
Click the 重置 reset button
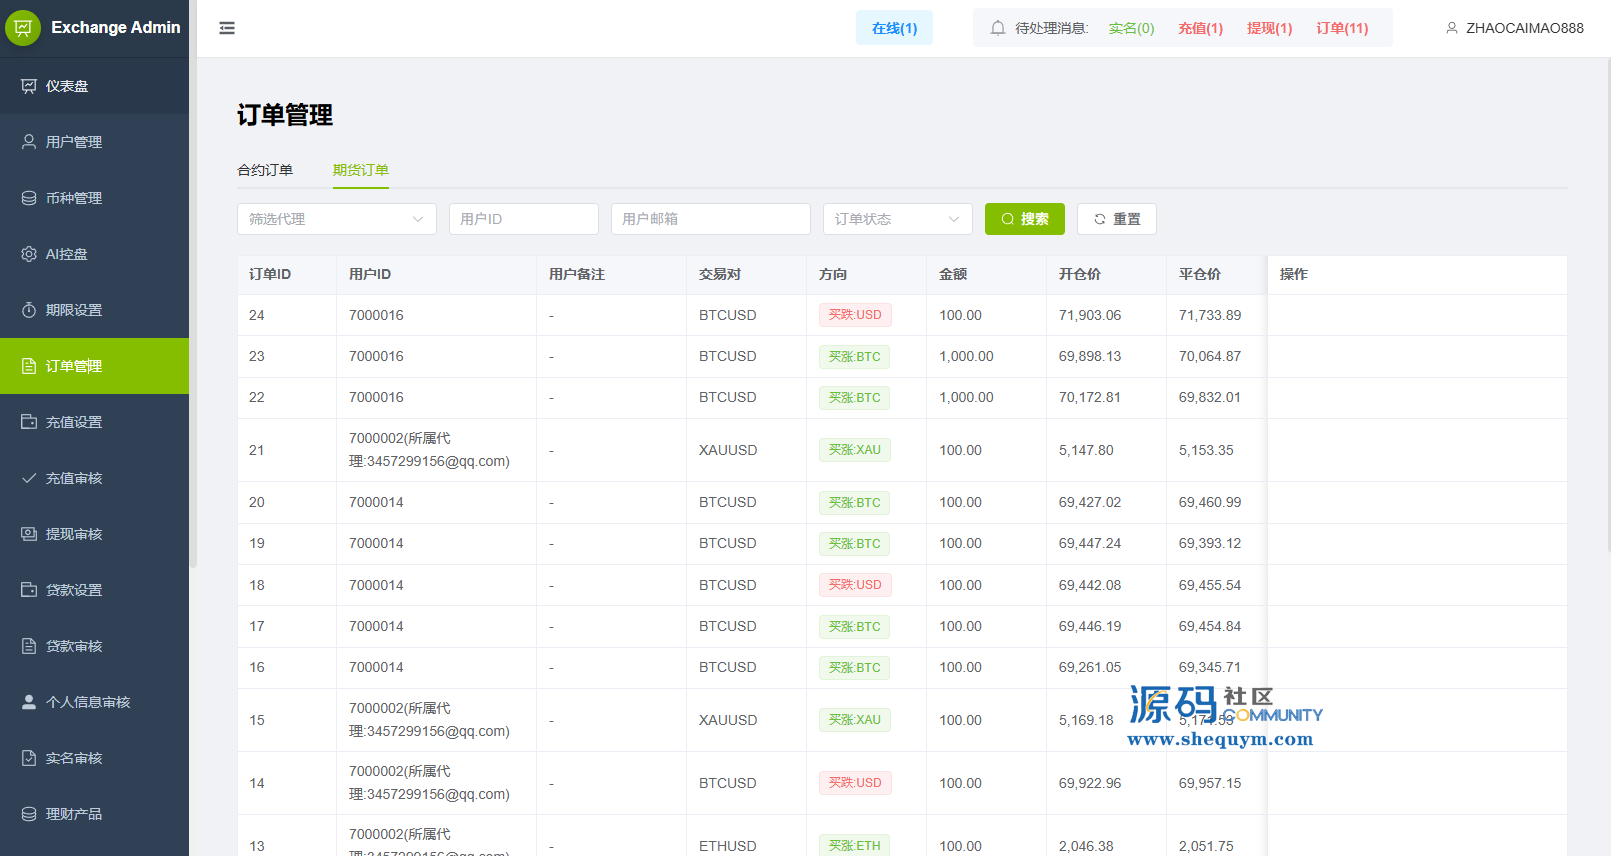pyautogui.click(x=1116, y=219)
